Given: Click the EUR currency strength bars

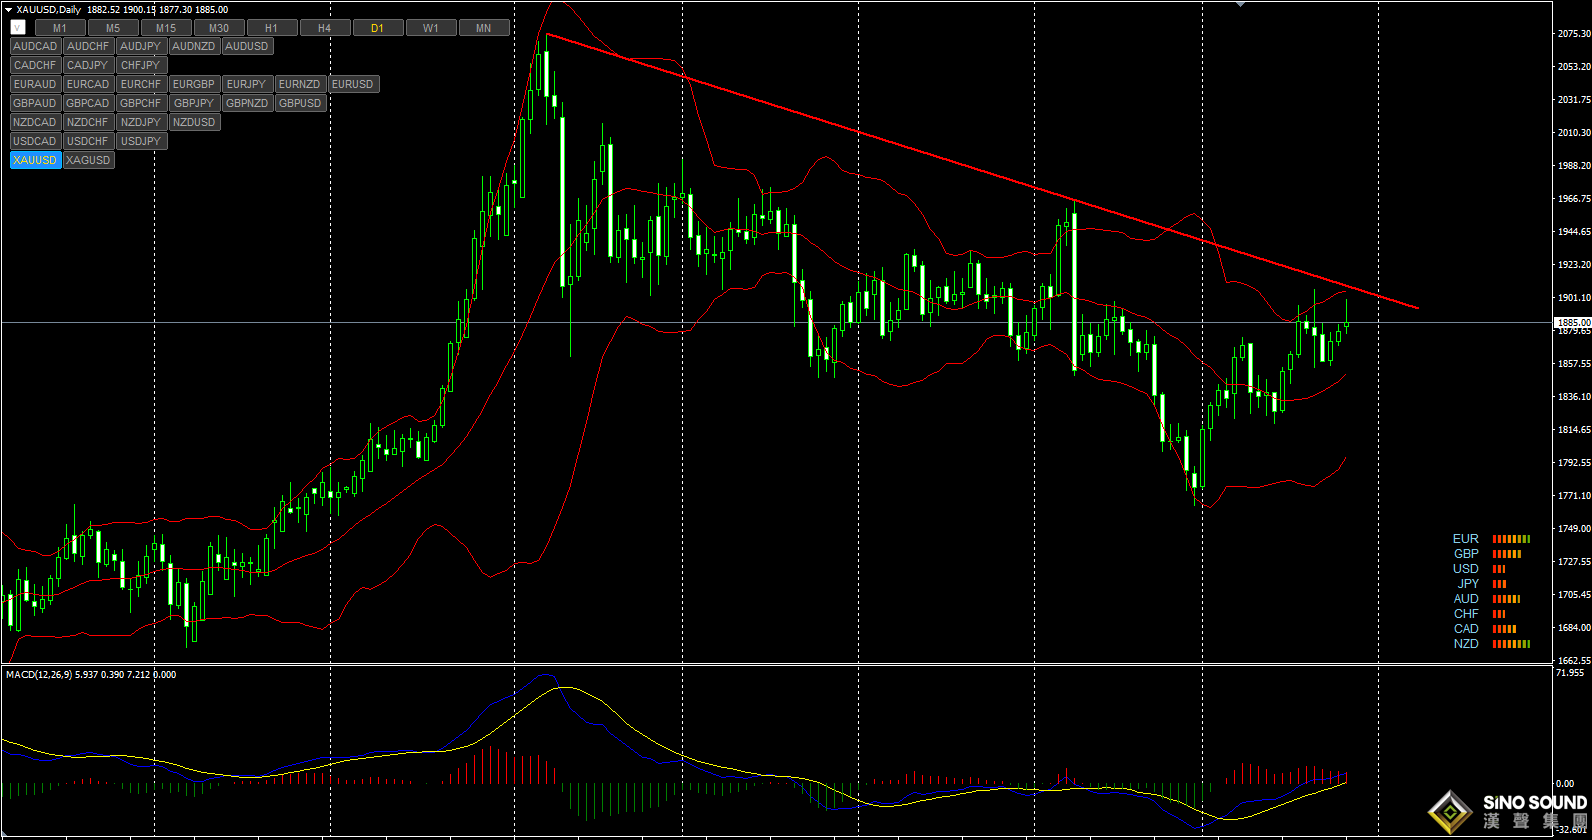Looking at the screenshot, I should coord(1511,539).
